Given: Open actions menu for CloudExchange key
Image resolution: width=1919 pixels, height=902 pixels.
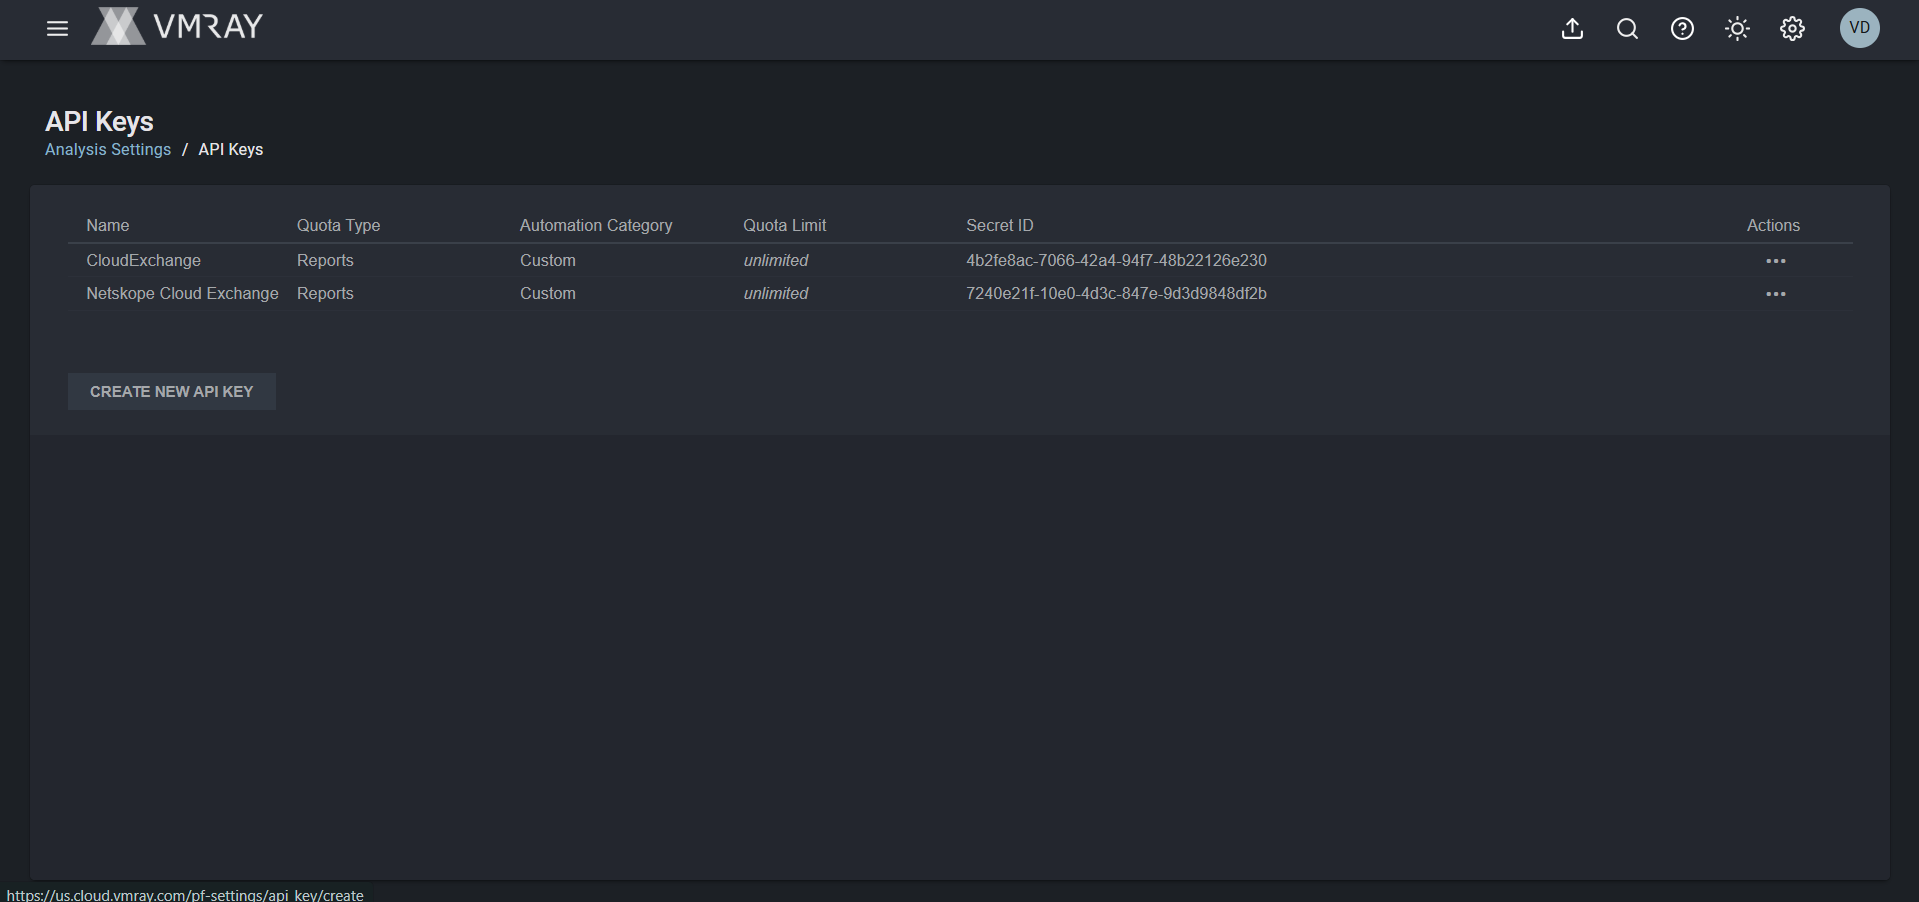Looking at the screenshot, I should pos(1776,261).
